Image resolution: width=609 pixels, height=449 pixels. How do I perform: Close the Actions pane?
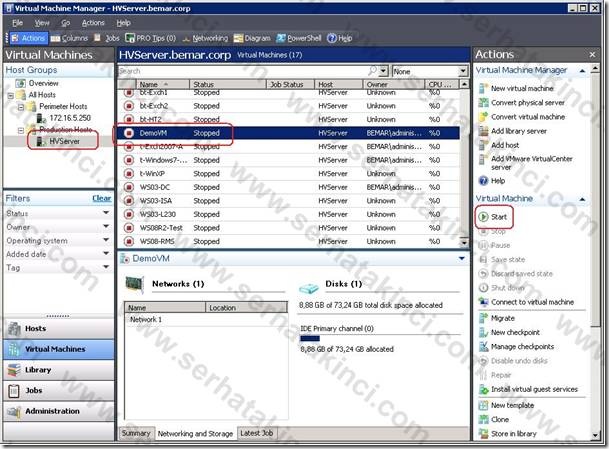[x=592, y=55]
